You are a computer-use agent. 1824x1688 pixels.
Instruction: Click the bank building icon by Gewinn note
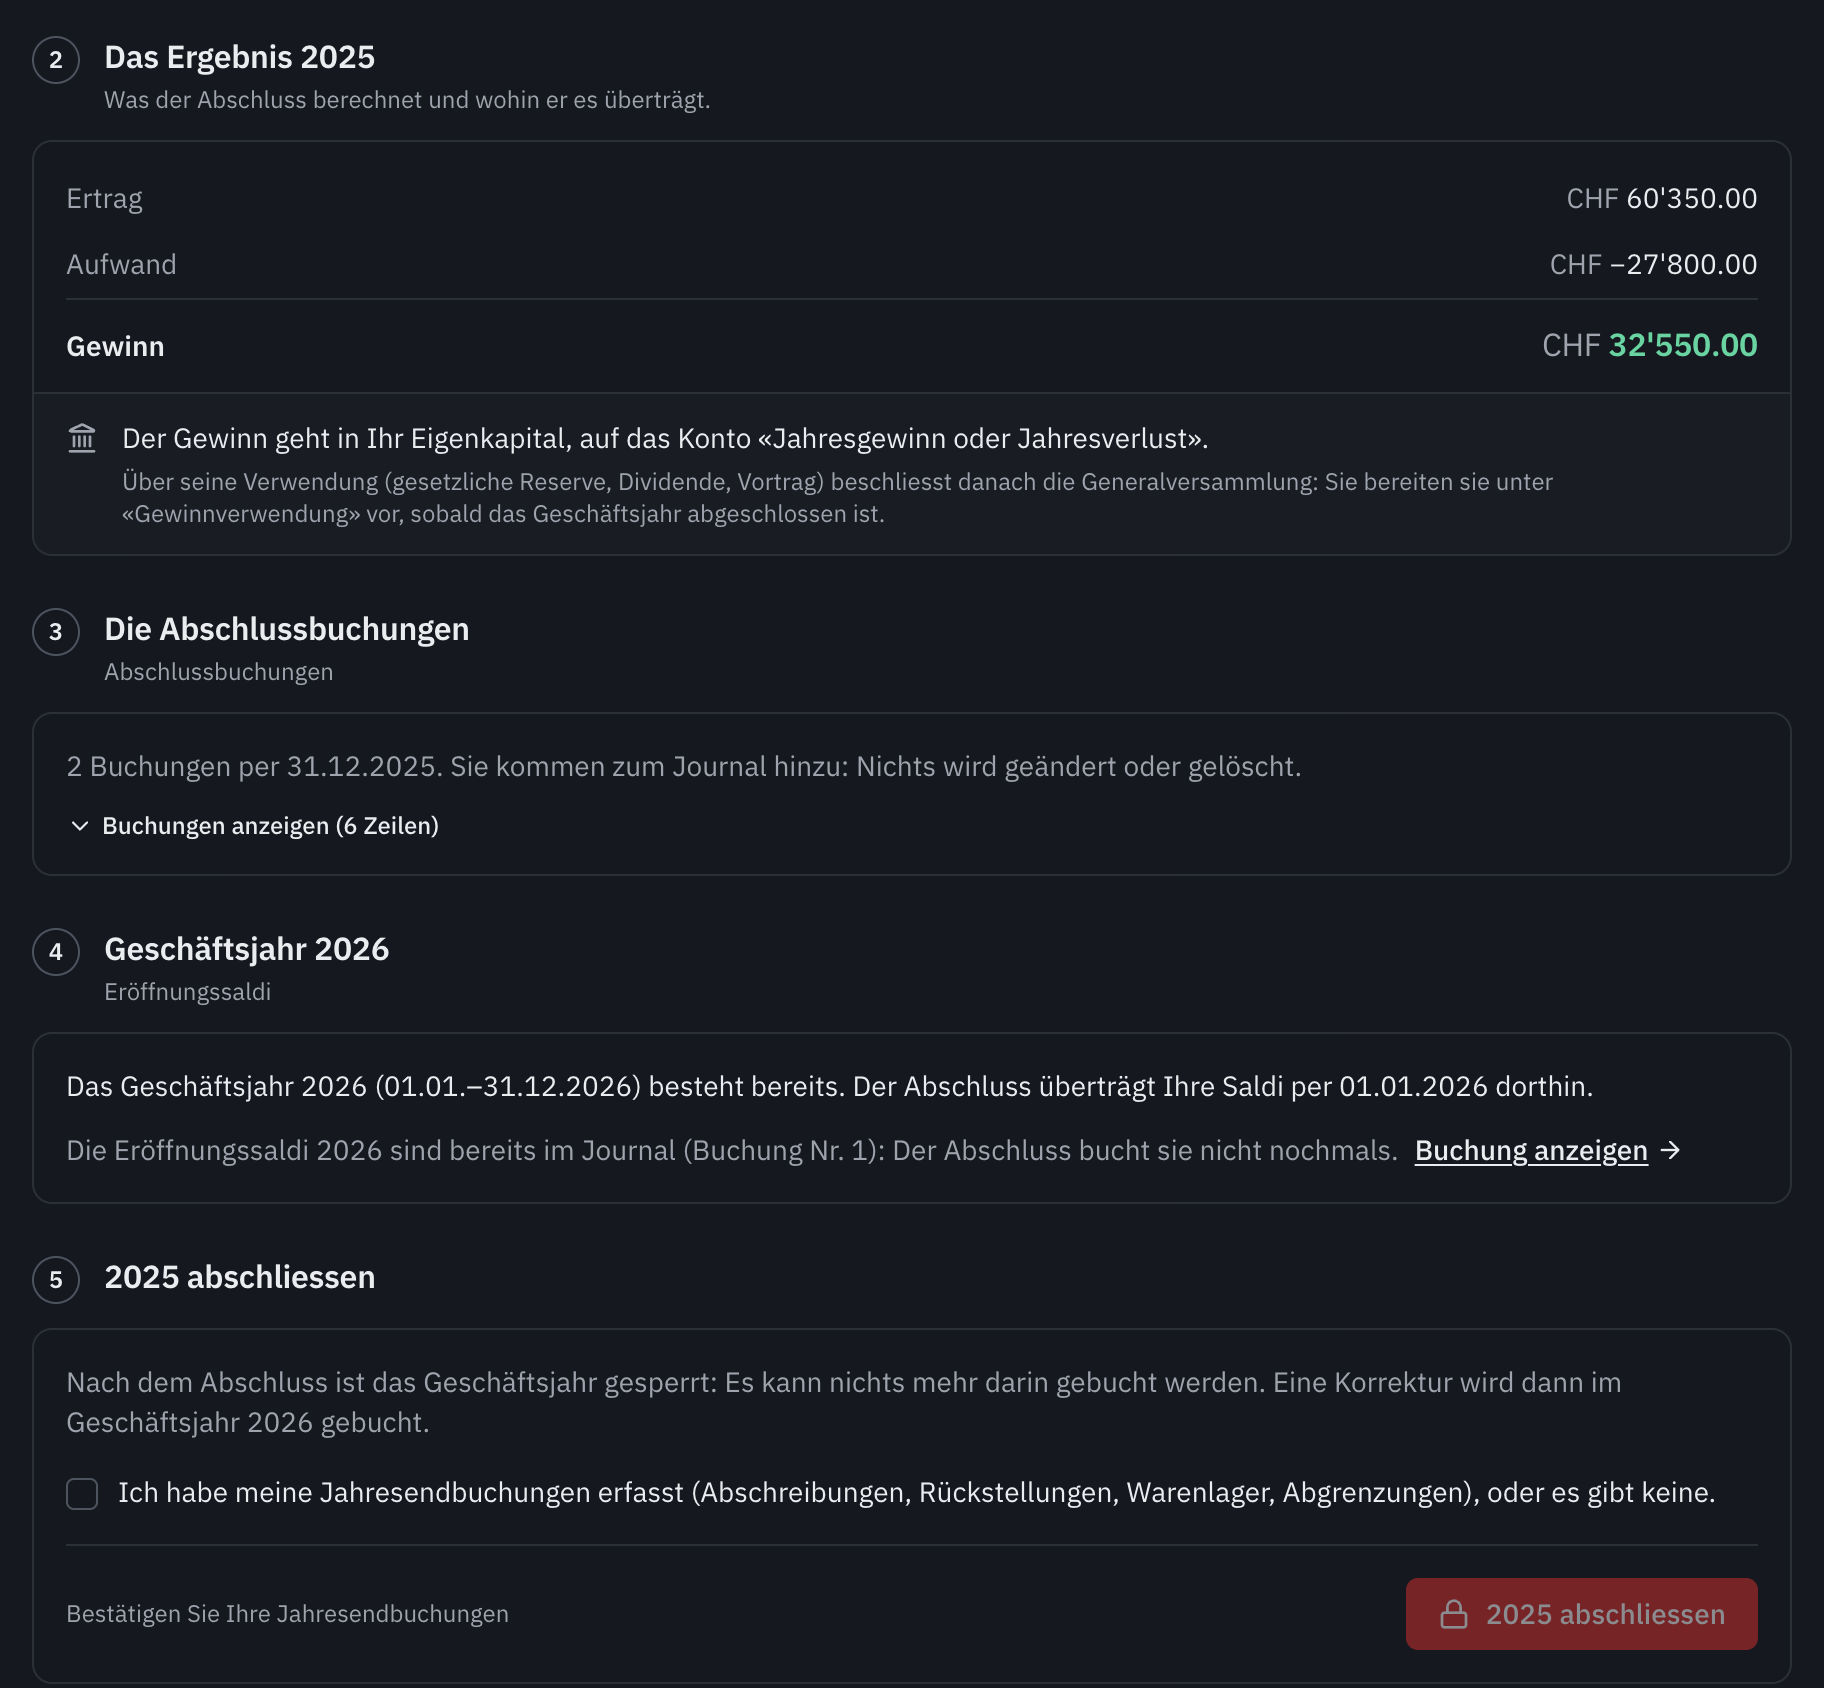tap(82, 438)
